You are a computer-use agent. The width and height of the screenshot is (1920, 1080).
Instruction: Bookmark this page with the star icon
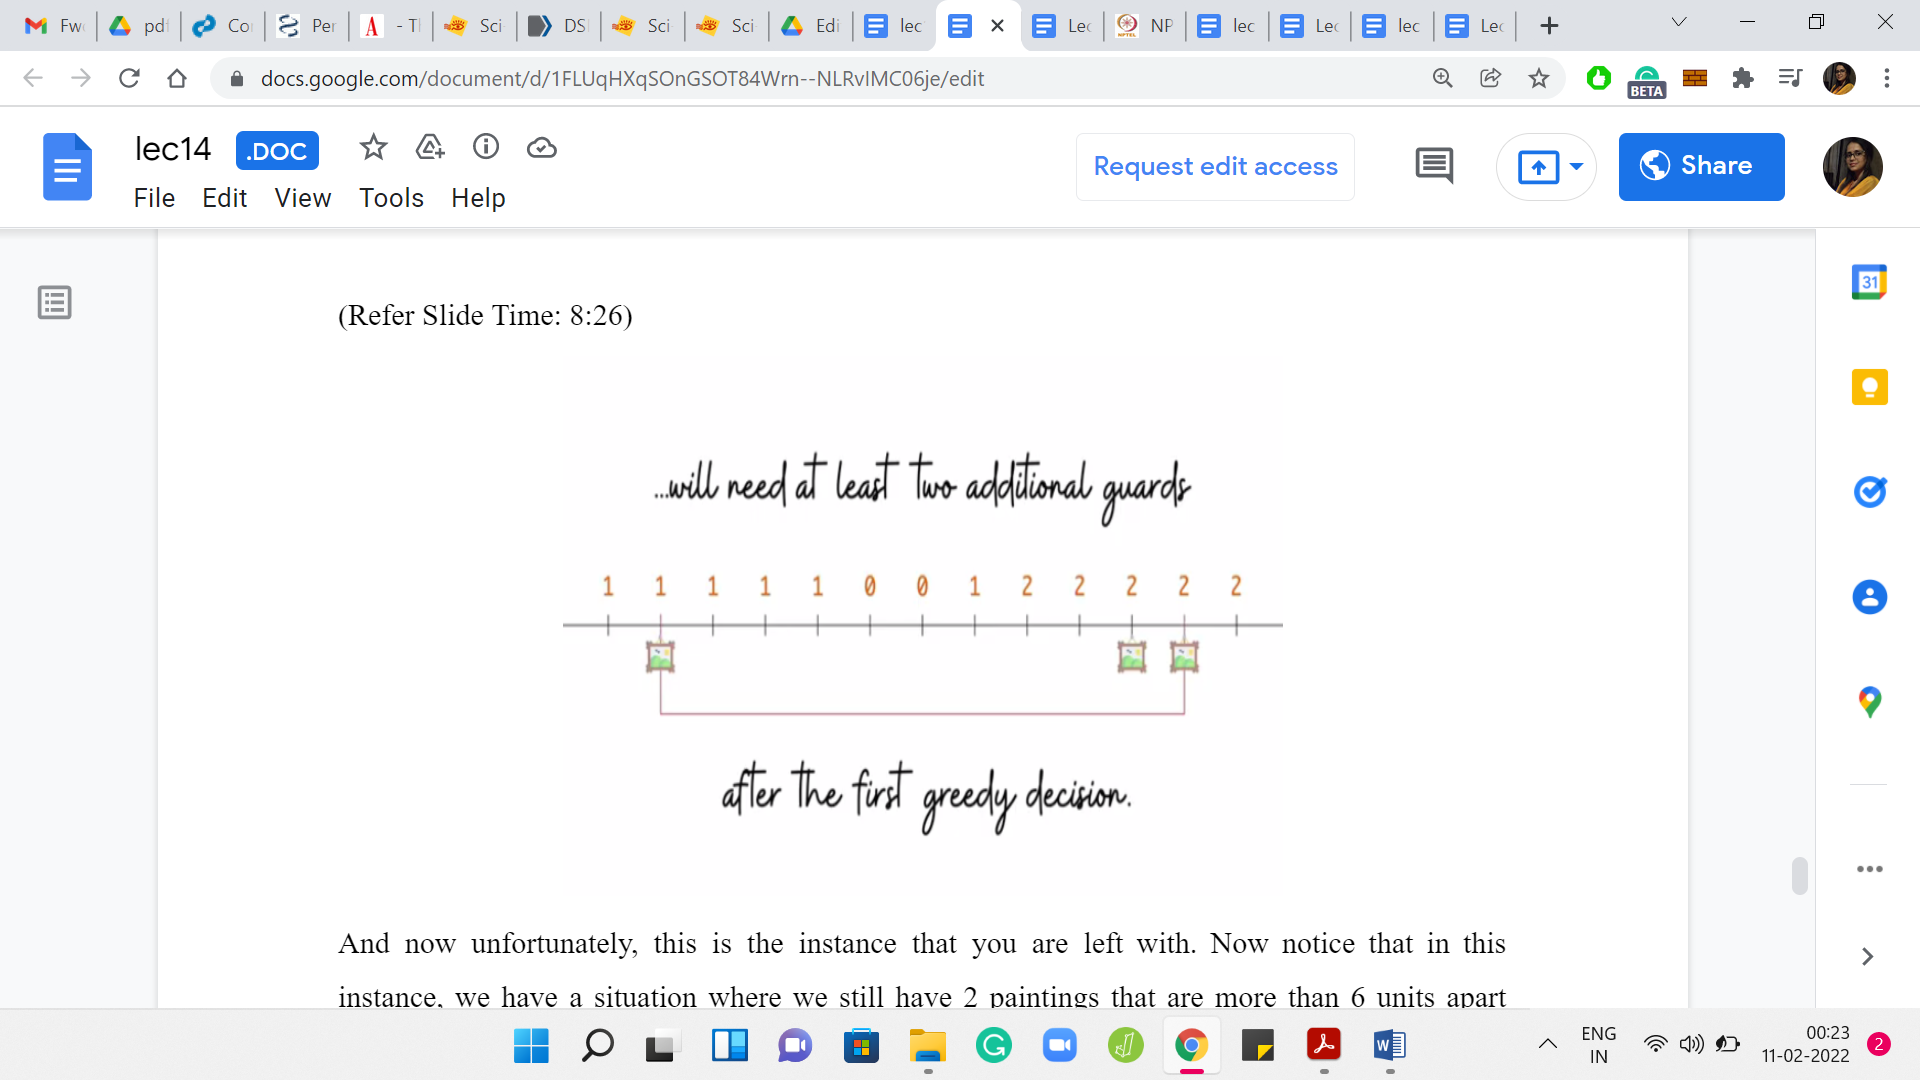coord(1539,78)
